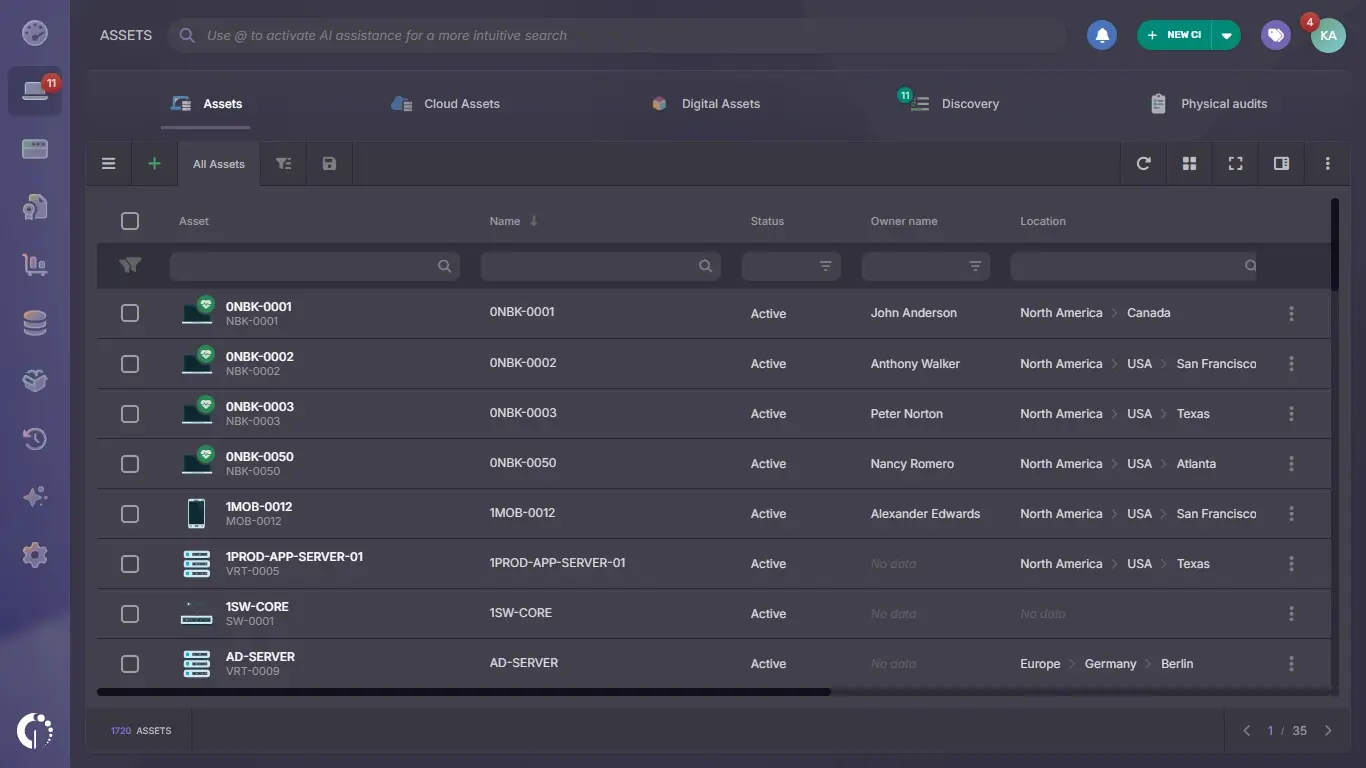1366x768 pixels.
Task: Add a new asset with plus icon
Action: tap(154, 163)
